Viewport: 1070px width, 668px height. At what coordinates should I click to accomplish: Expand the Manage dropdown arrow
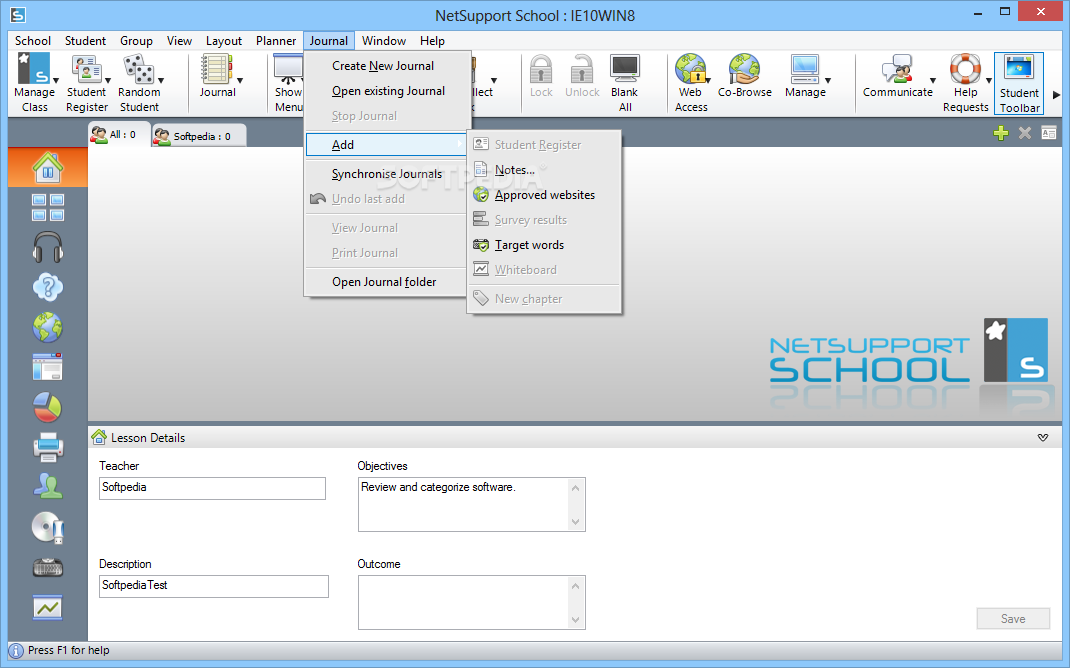tap(828, 81)
